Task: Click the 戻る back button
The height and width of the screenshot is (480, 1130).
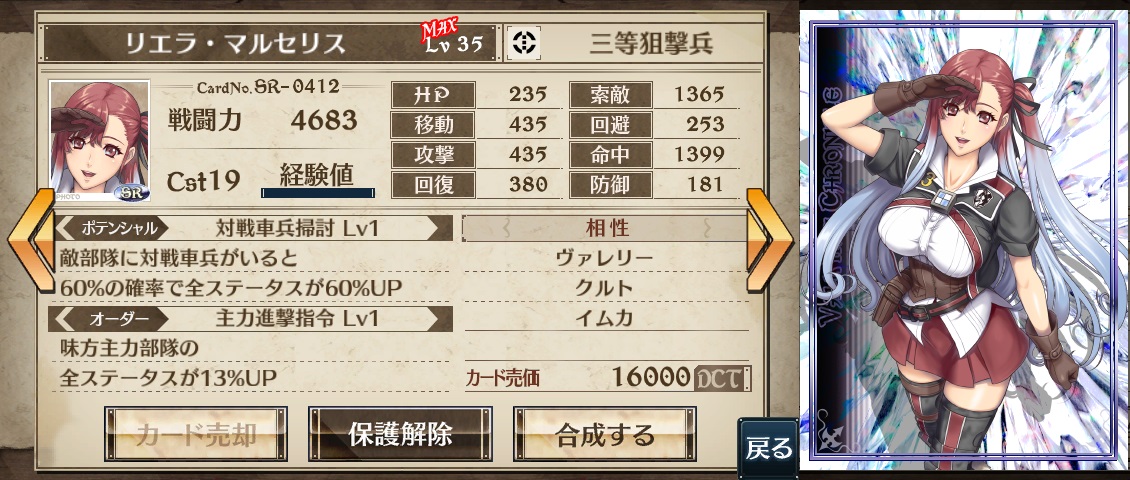Action: pyautogui.click(x=768, y=447)
